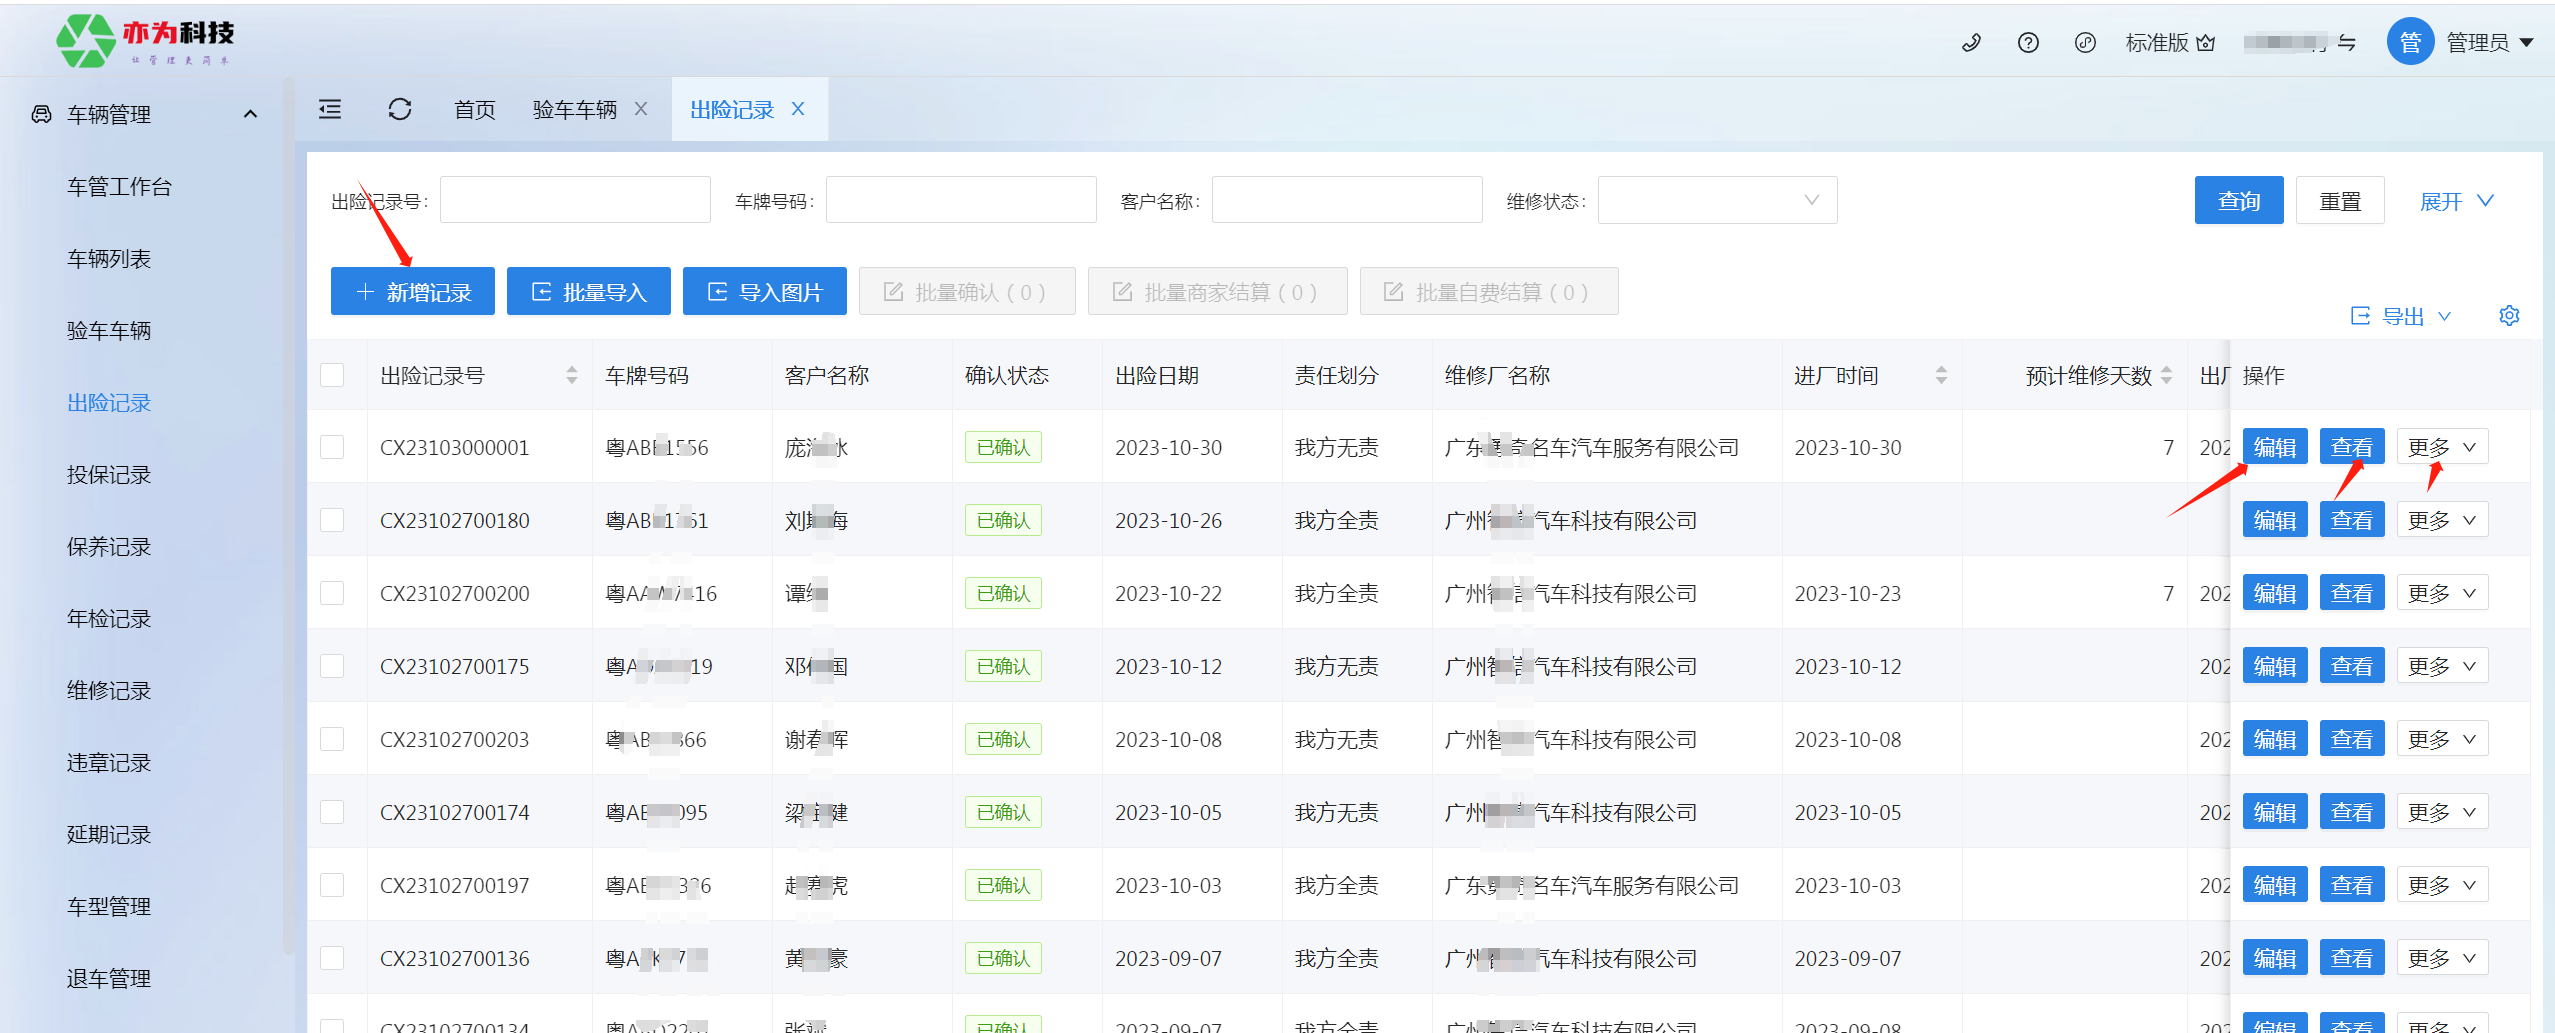Click the 新增记录 button
This screenshot has height=1033, width=2555.
pyautogui.click(x=412, y=292)
